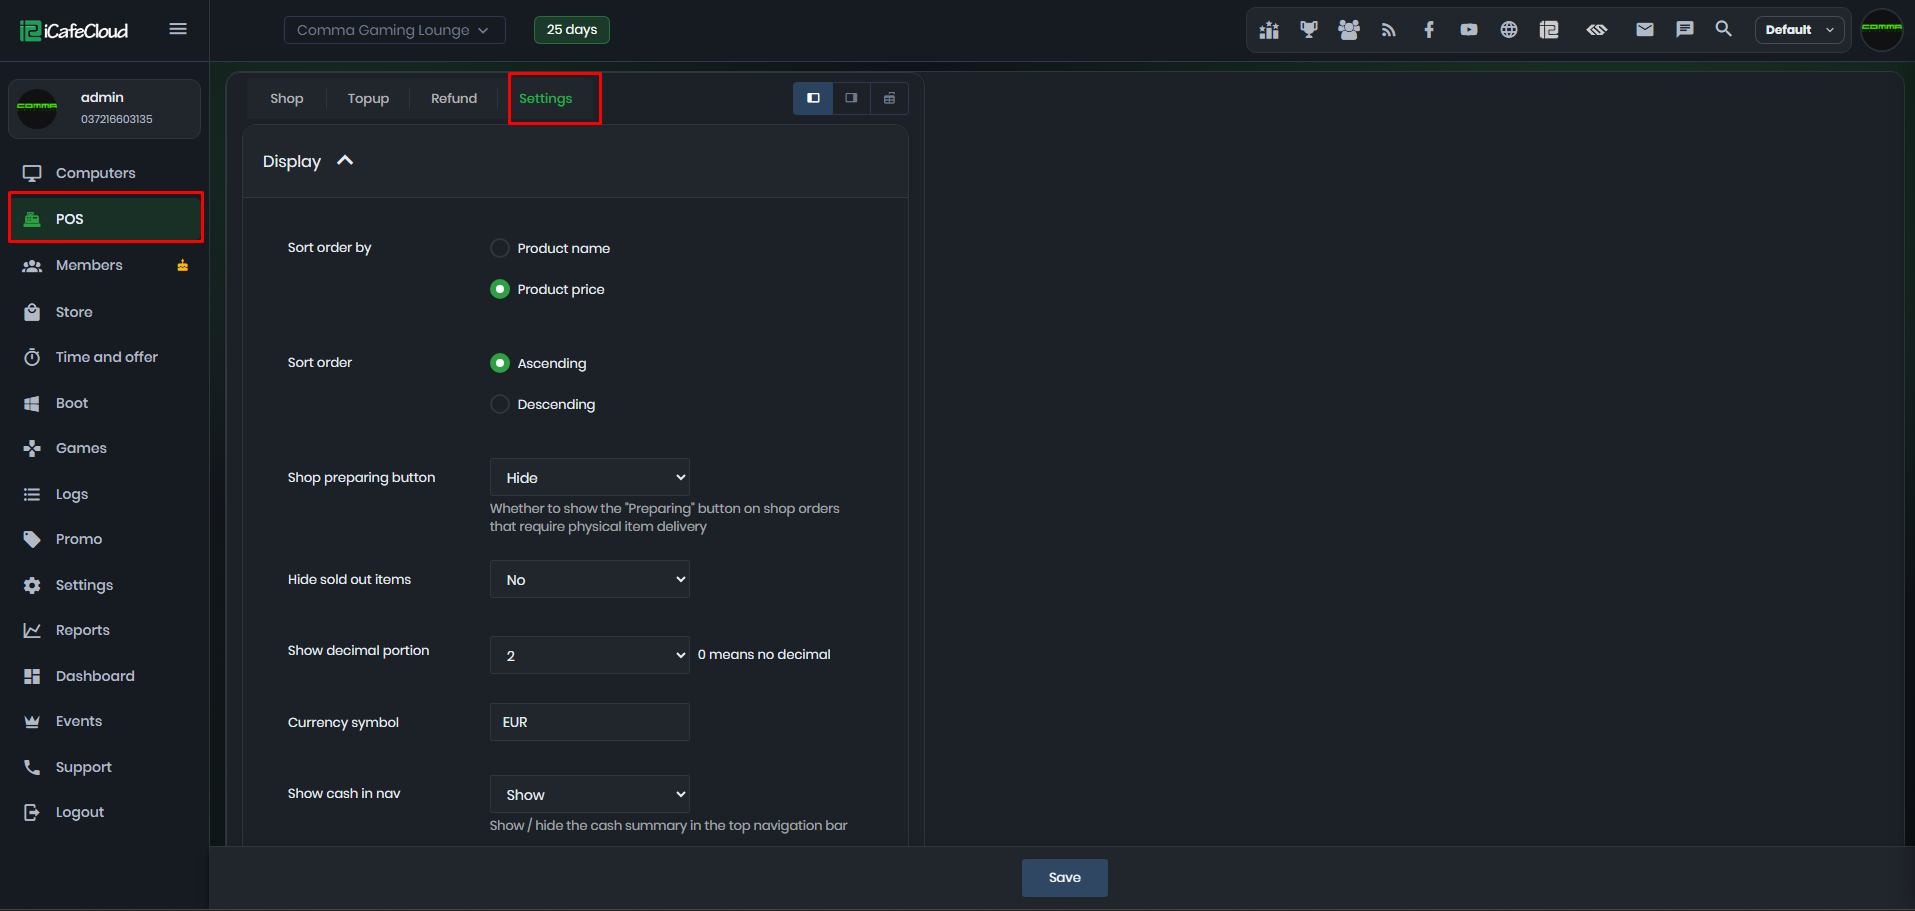This screenshot has width=1915, height=911.
Task: Open the search magnifier icon
Action: point(1724,29)
